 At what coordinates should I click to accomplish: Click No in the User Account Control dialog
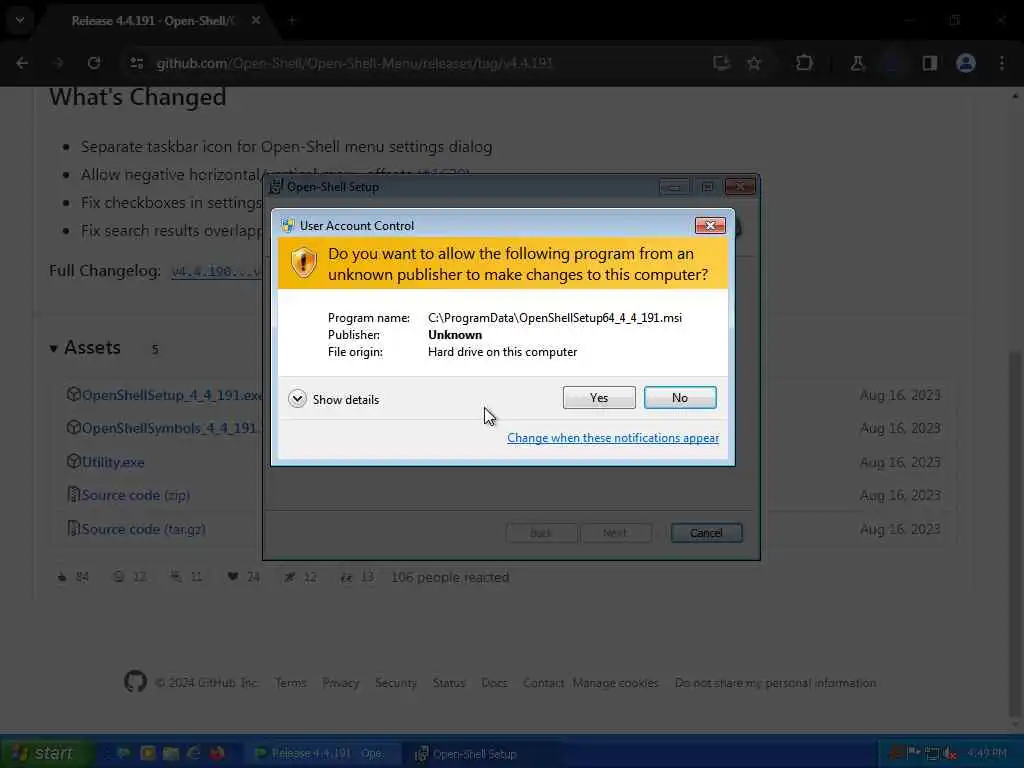tap(680, 398)
